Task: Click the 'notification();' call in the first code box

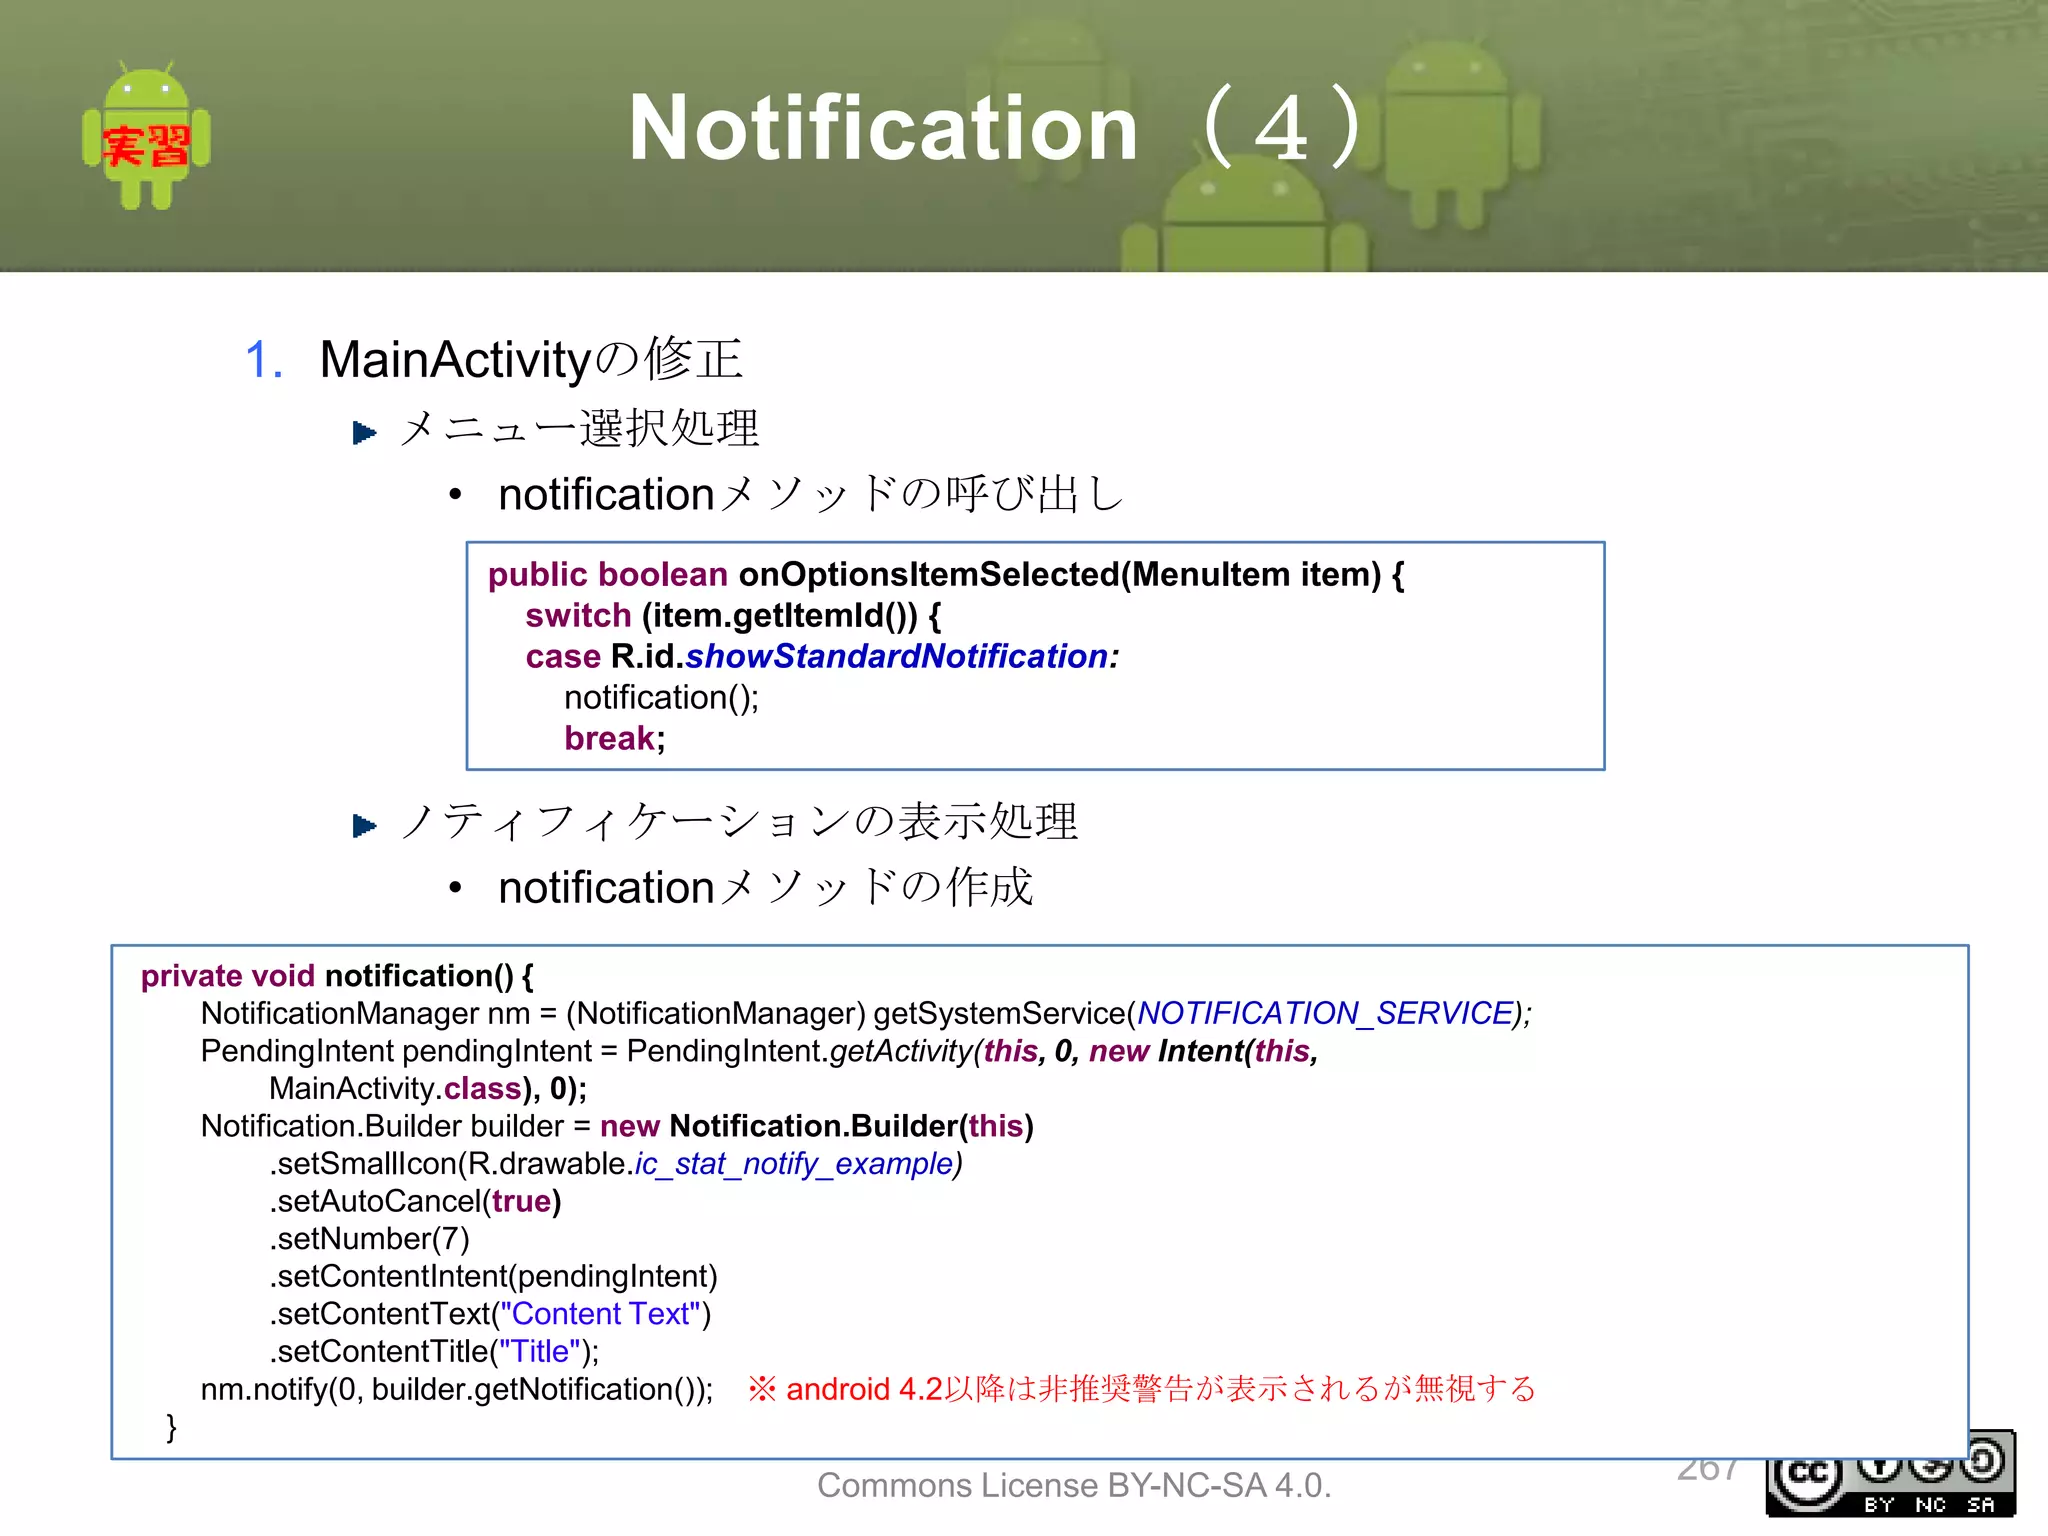Action: tap(662, 698)
